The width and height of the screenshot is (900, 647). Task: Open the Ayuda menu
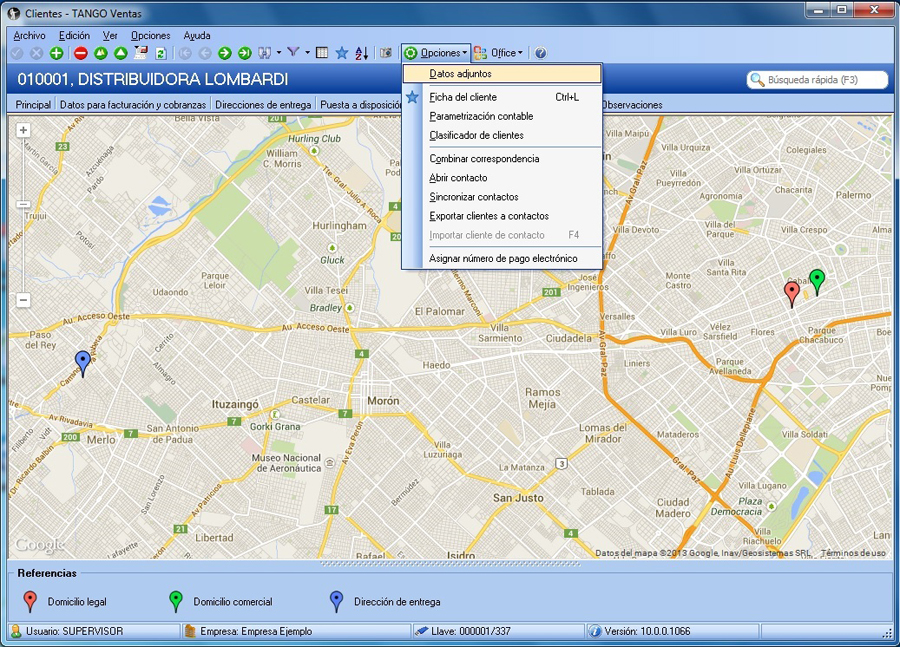coord(197,36)
